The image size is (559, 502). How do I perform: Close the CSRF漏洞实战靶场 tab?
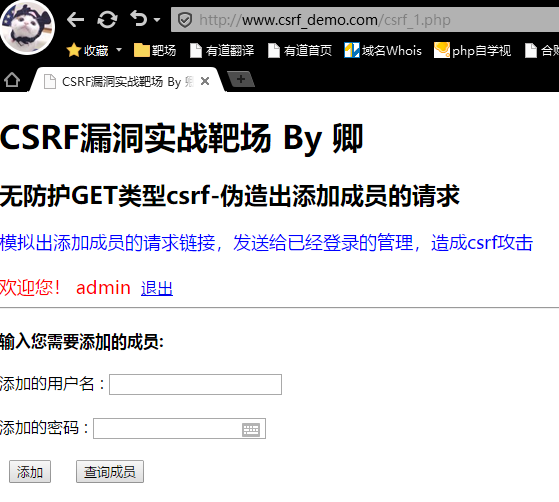[x=205, y=81]
